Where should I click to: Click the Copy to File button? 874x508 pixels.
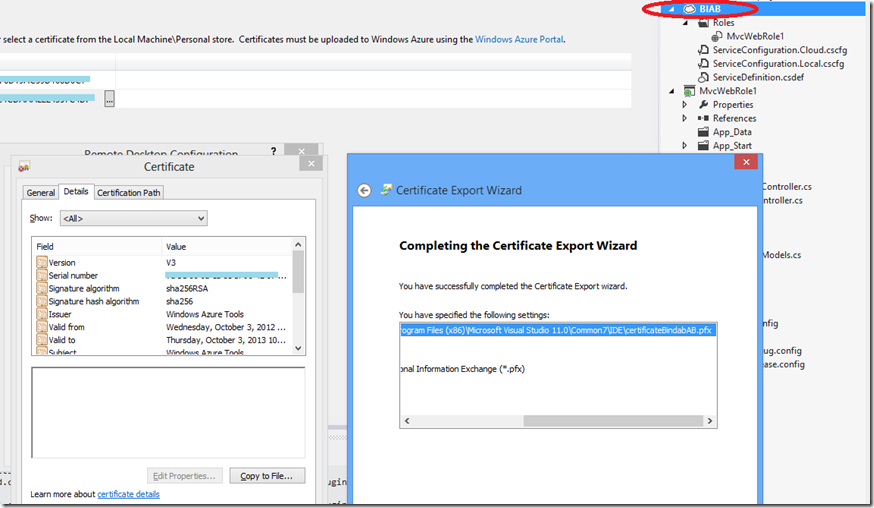[x=267, y=476]
